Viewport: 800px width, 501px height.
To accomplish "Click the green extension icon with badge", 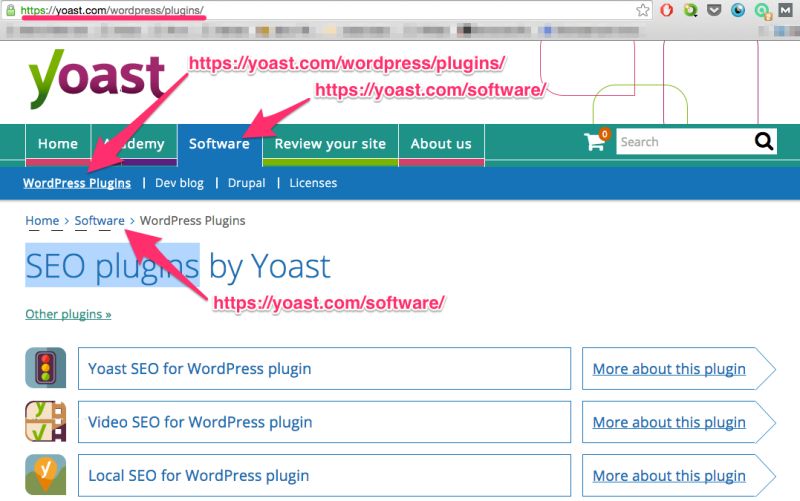I will pos(762,11).
